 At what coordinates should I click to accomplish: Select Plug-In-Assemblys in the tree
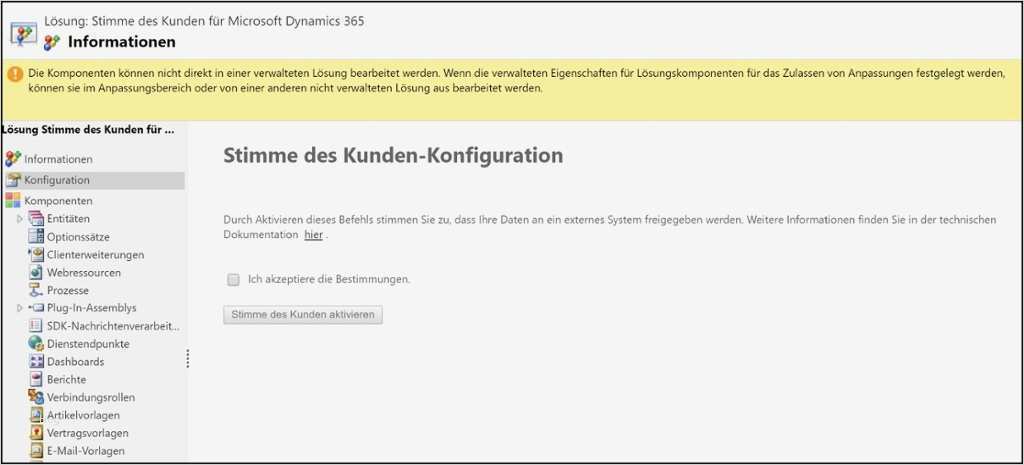click(x=91, y=308)
